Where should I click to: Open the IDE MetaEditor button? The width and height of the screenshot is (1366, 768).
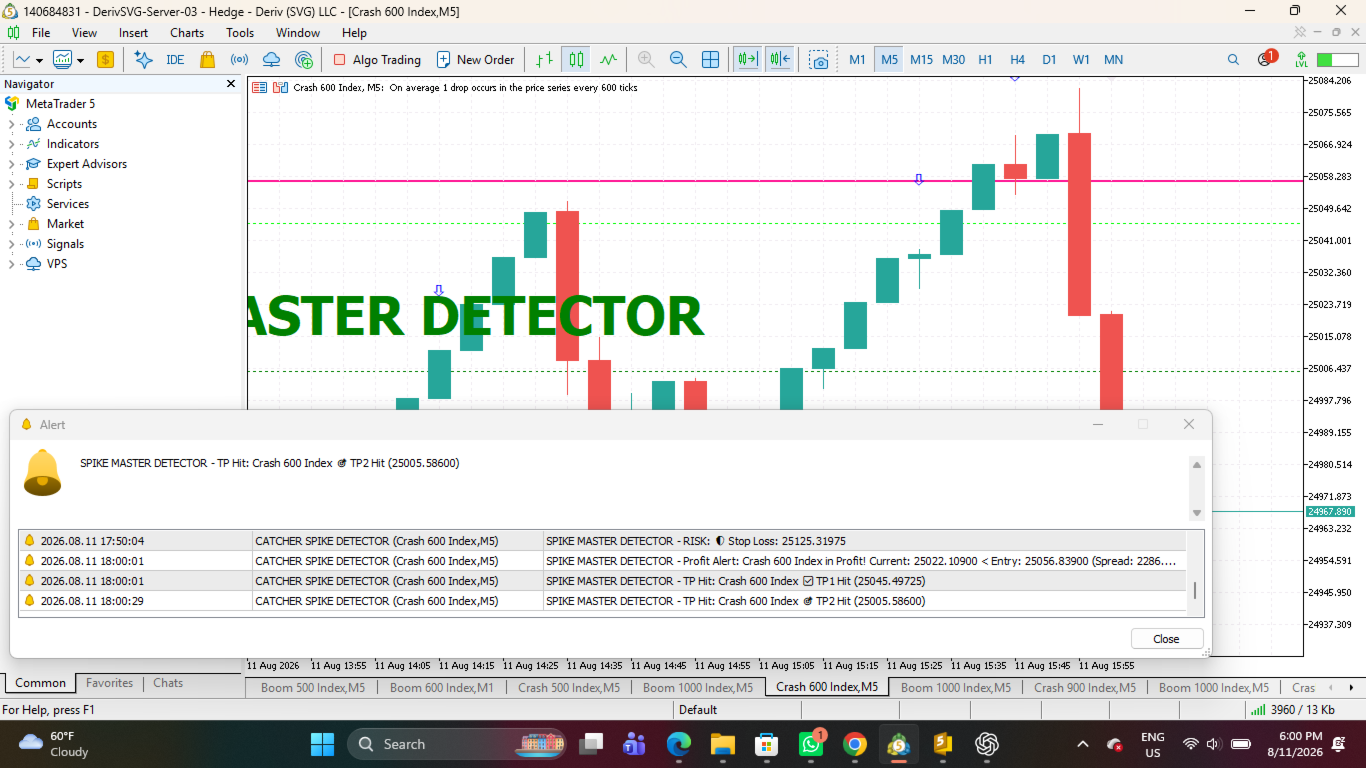tap(175, 60)
